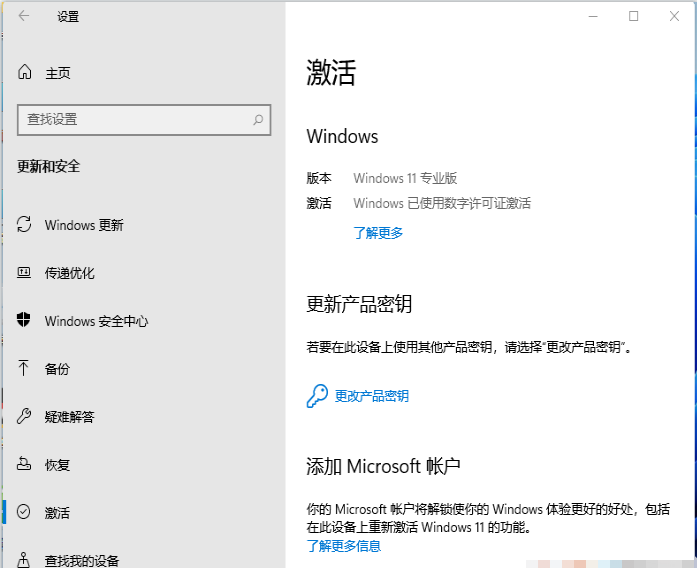697x568 pixels.
Task: Click the 恢复 recovery icon
Action: tap(25, 465)
